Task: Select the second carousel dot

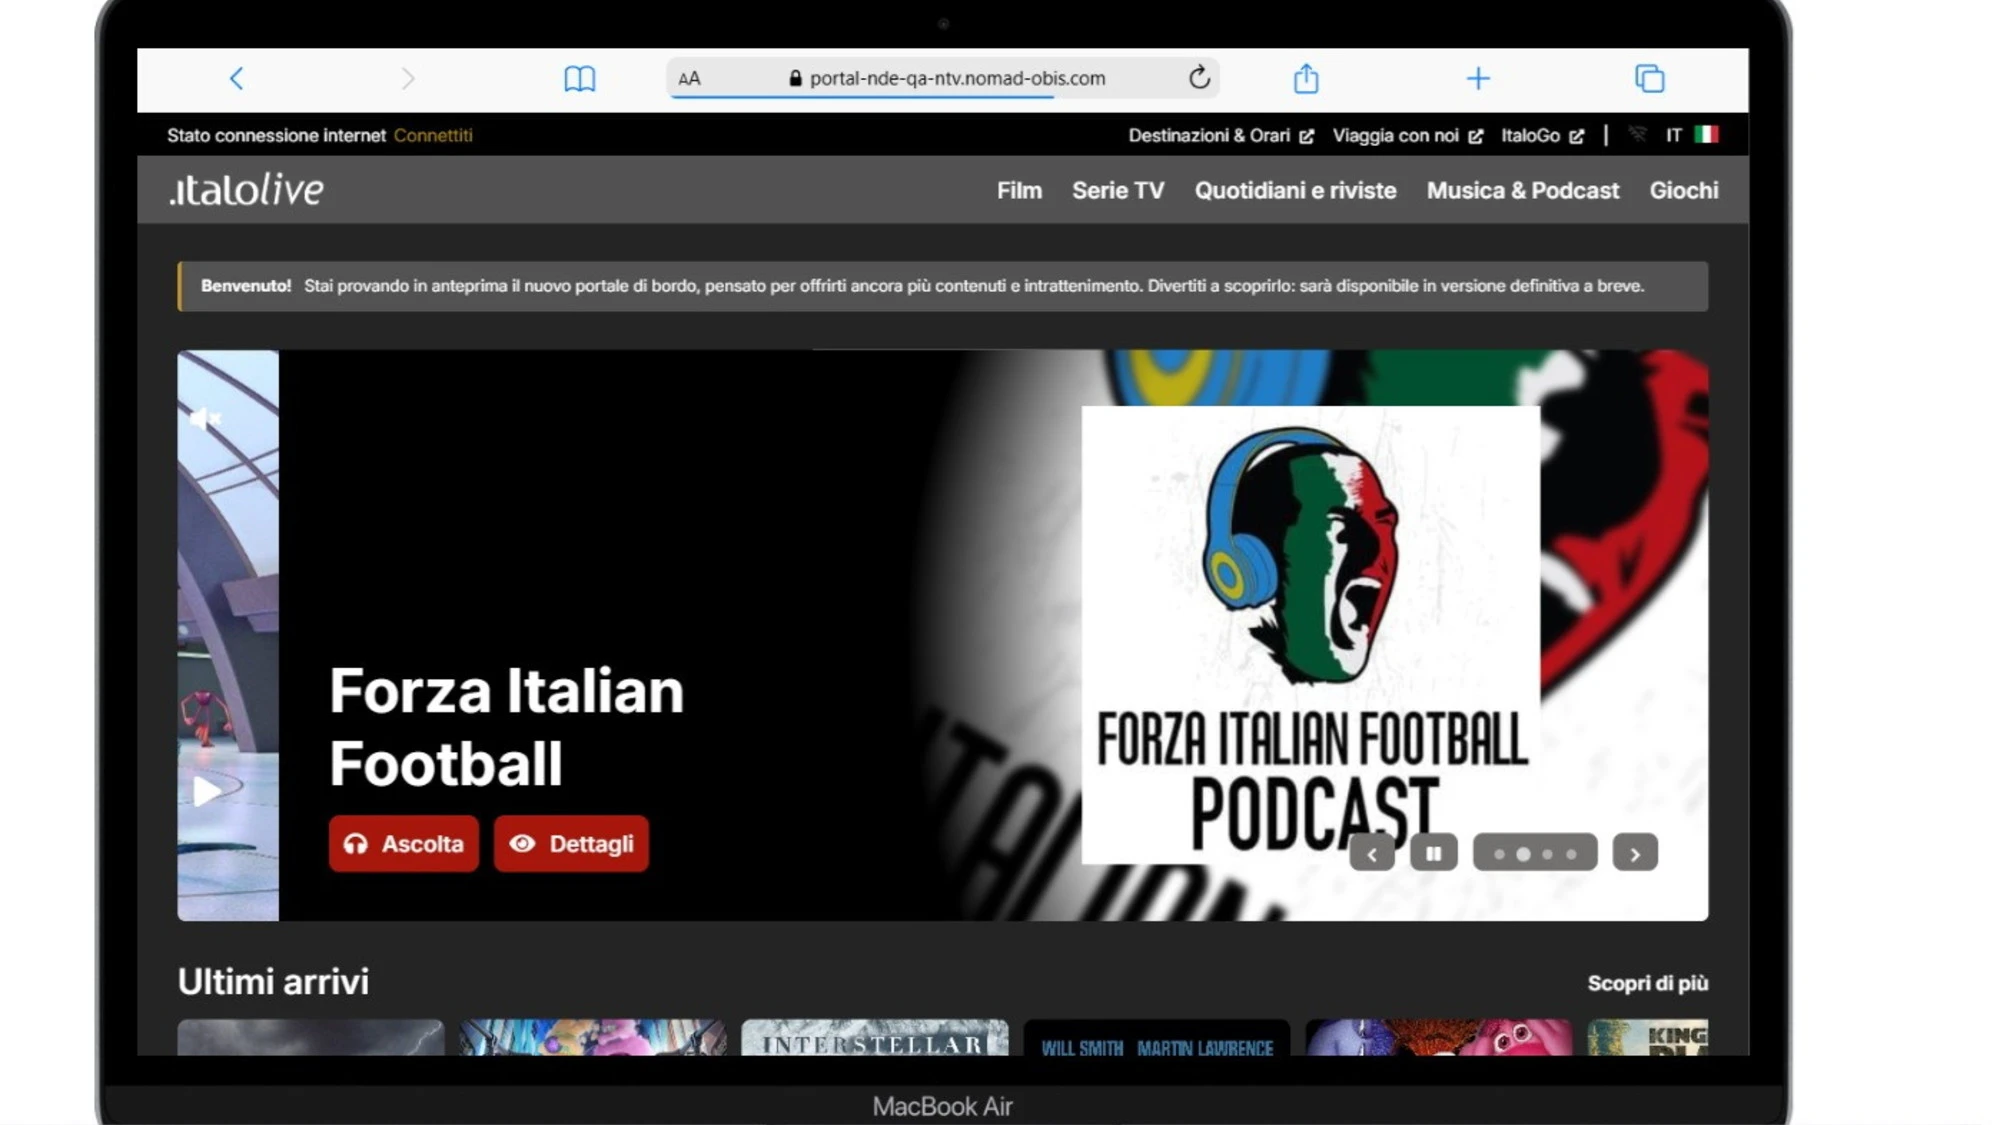Action: [1523, 854]
